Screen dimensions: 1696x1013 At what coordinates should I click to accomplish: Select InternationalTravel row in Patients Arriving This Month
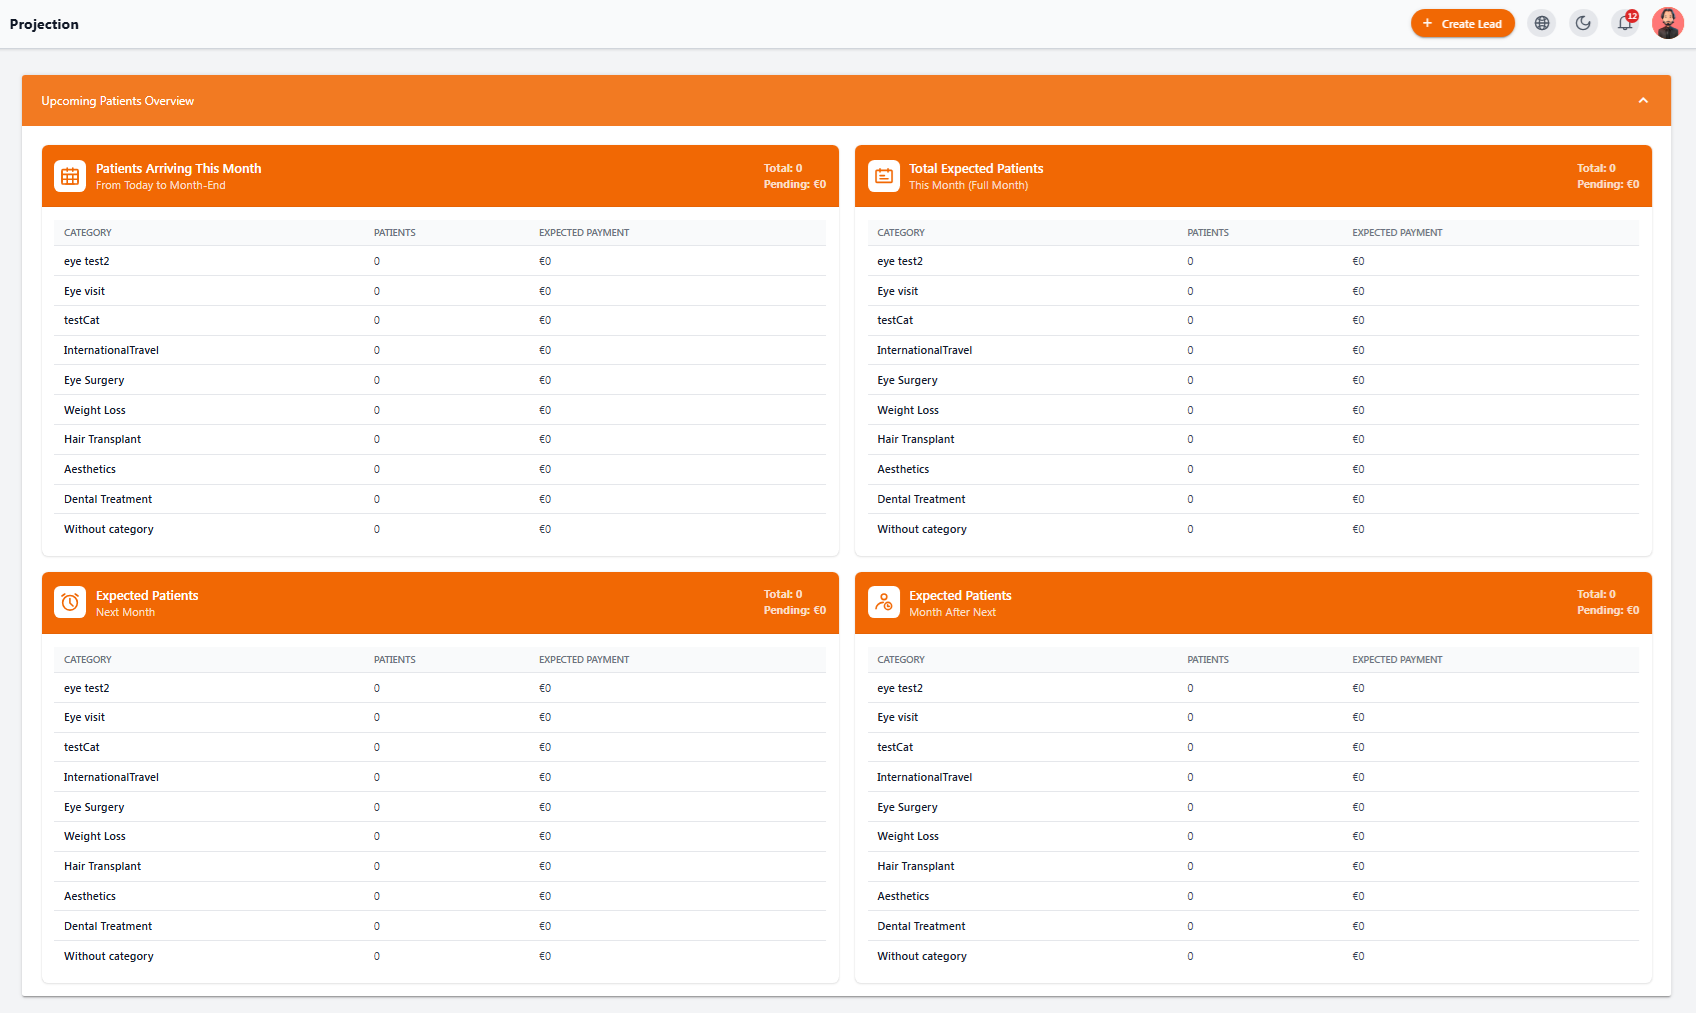point(440,350)
